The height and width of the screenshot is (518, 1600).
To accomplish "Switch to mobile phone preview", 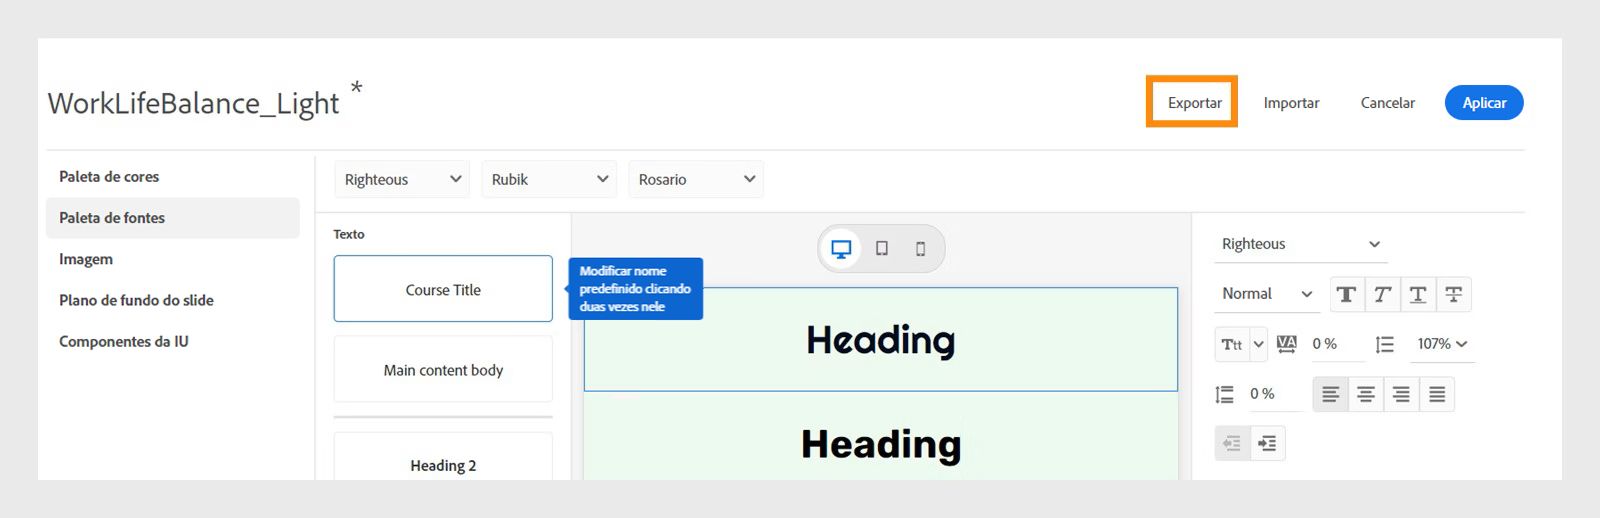I will click(x=920, y=248).
